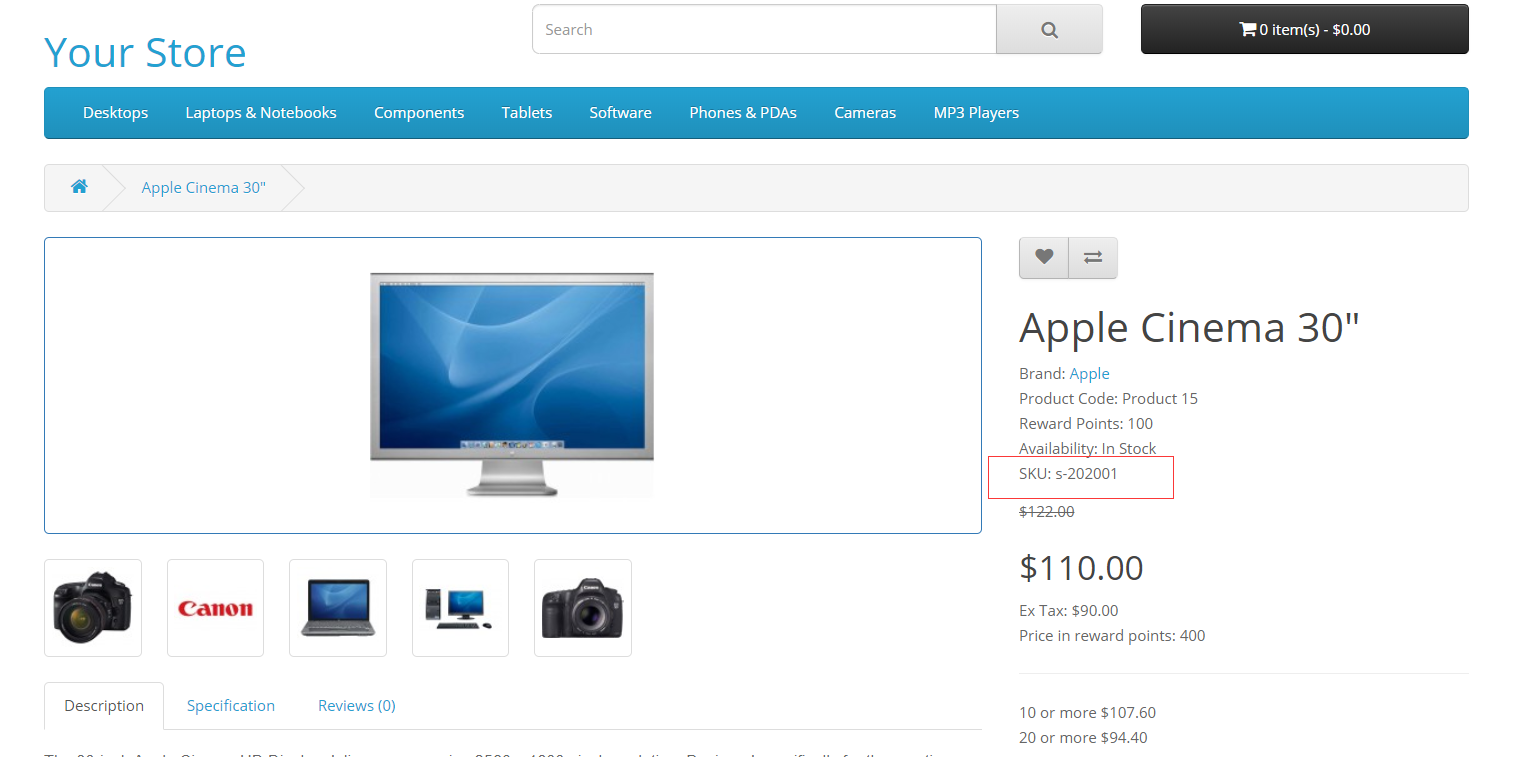Screen dimensions: 1528x757
Task: Click the search magnifier button
Action: pyautogui.click(x=1049, y=30)
